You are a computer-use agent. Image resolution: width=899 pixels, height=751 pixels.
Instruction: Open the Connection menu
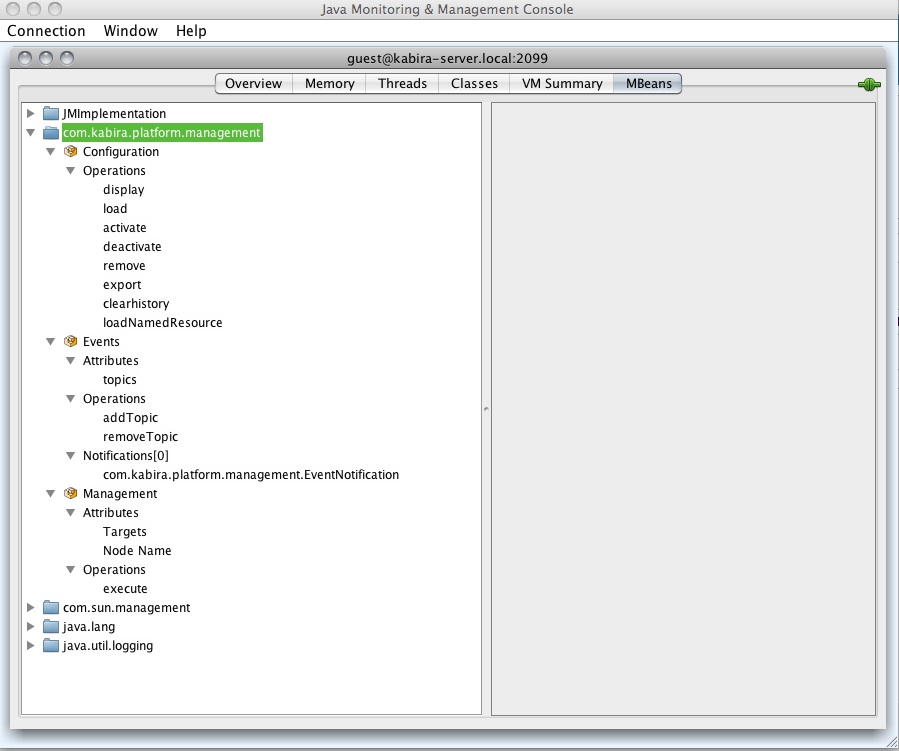46,31
